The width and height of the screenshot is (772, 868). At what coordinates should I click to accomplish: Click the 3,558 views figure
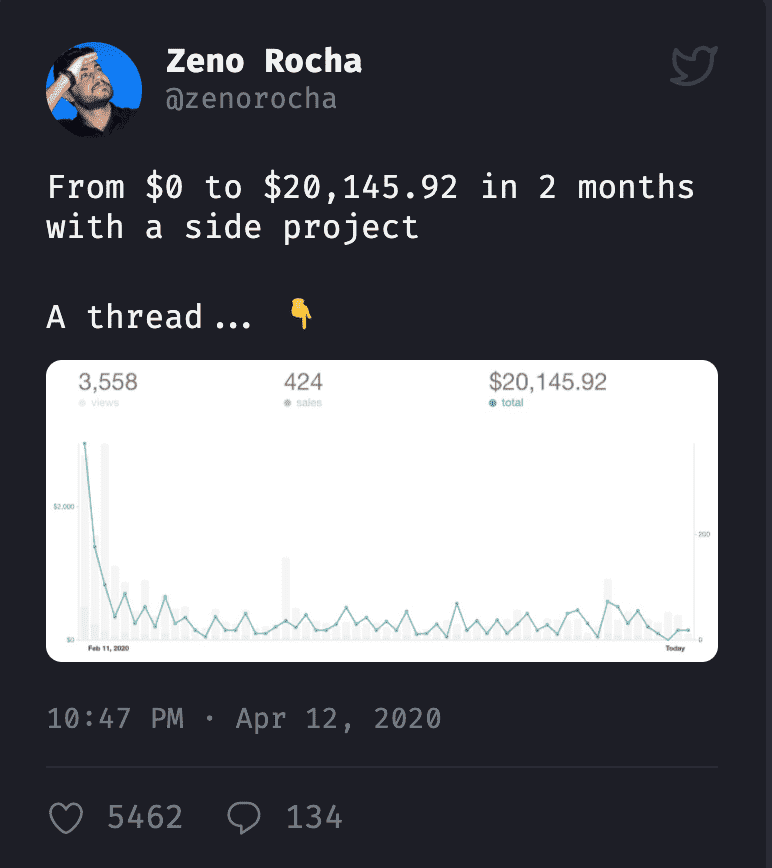(x=108, y=381)
